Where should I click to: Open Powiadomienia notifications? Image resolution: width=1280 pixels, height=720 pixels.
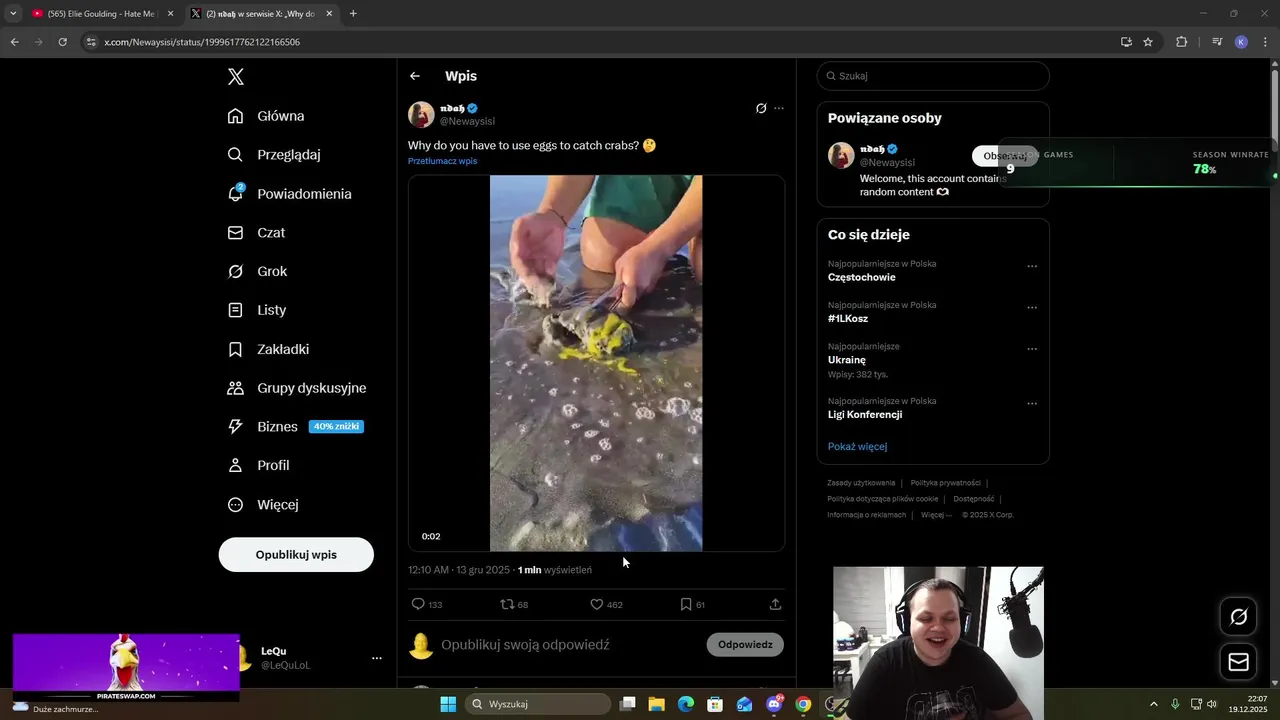(290, 194)
